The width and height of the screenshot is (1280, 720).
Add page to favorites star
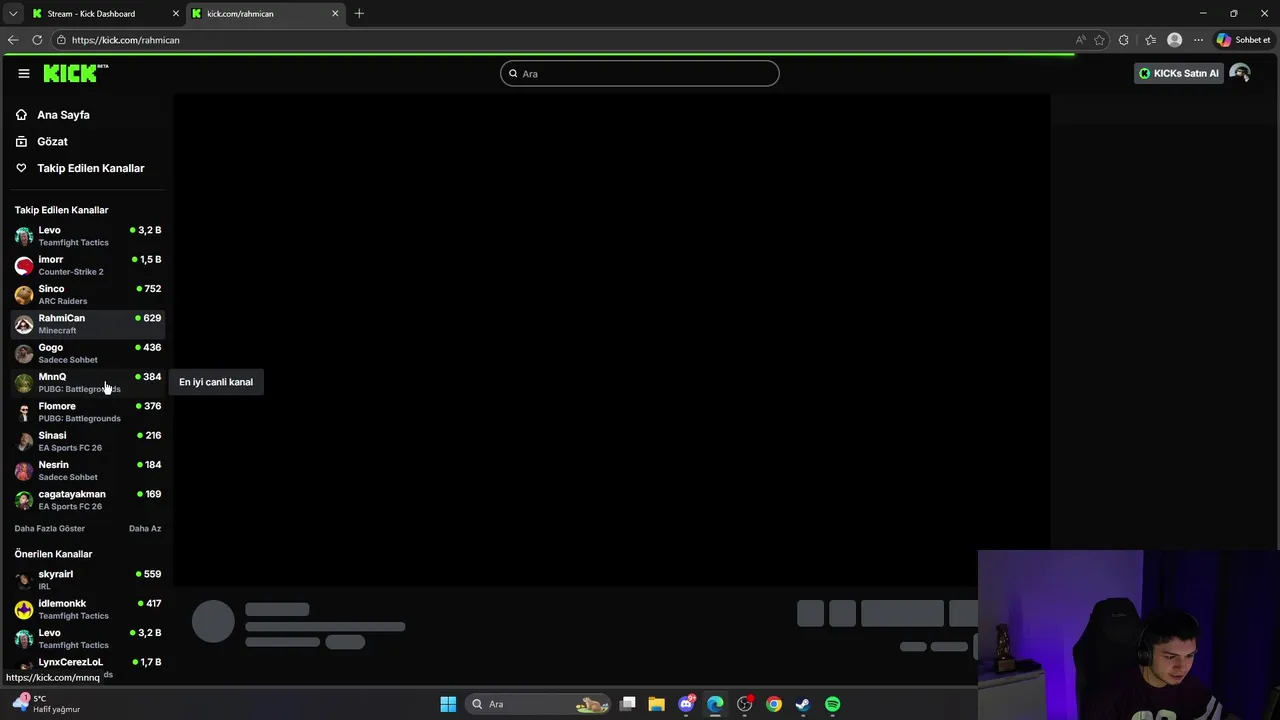point(1100,40)
